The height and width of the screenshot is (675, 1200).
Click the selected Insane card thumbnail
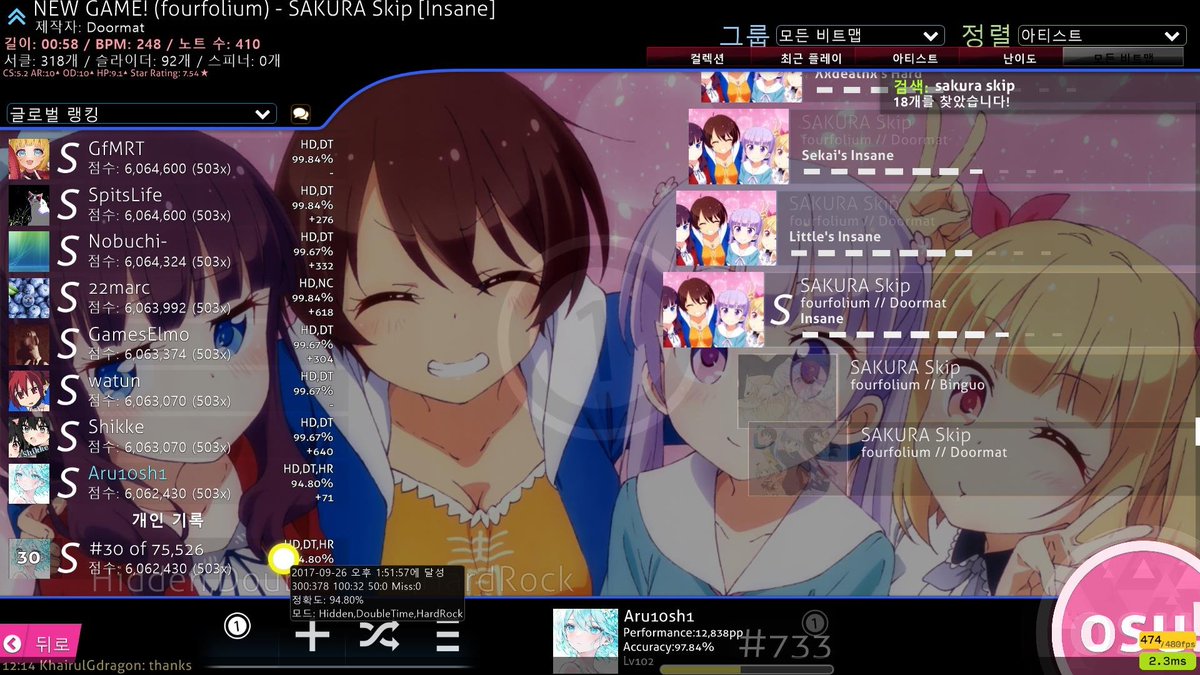714,310
